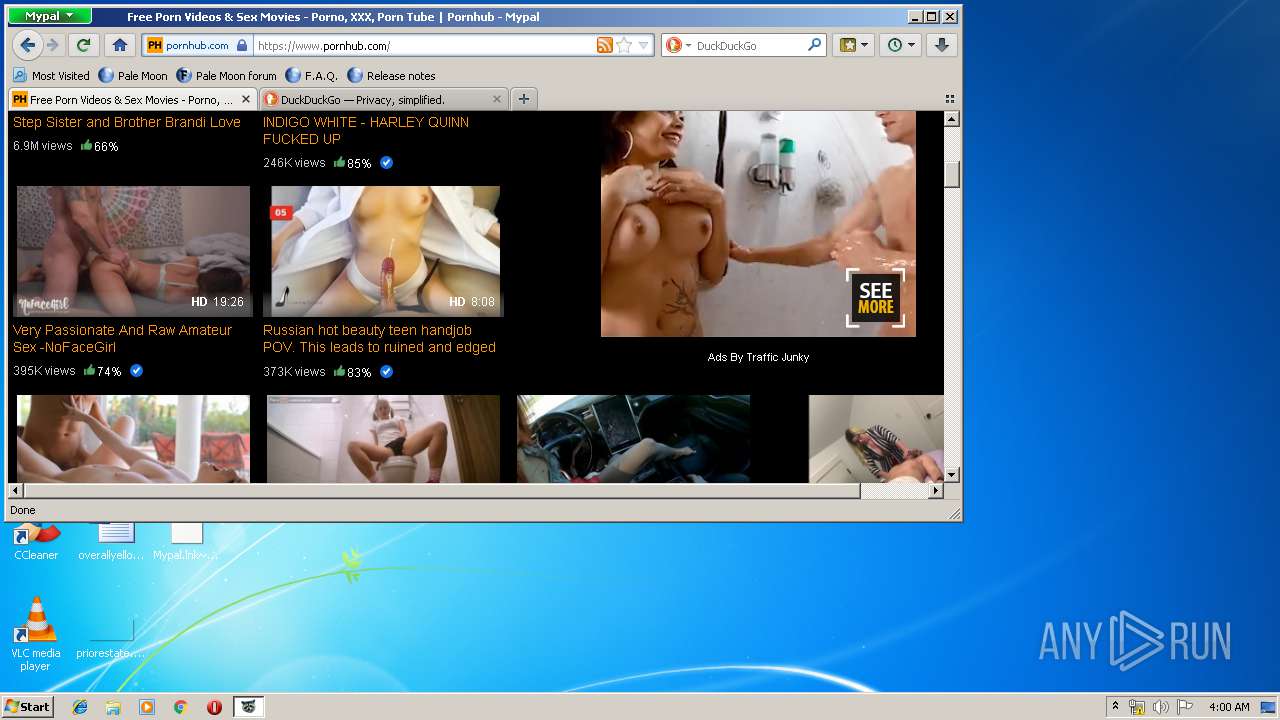
Task: Show hidden system tray icons
Action: (x=1115, y=707)
